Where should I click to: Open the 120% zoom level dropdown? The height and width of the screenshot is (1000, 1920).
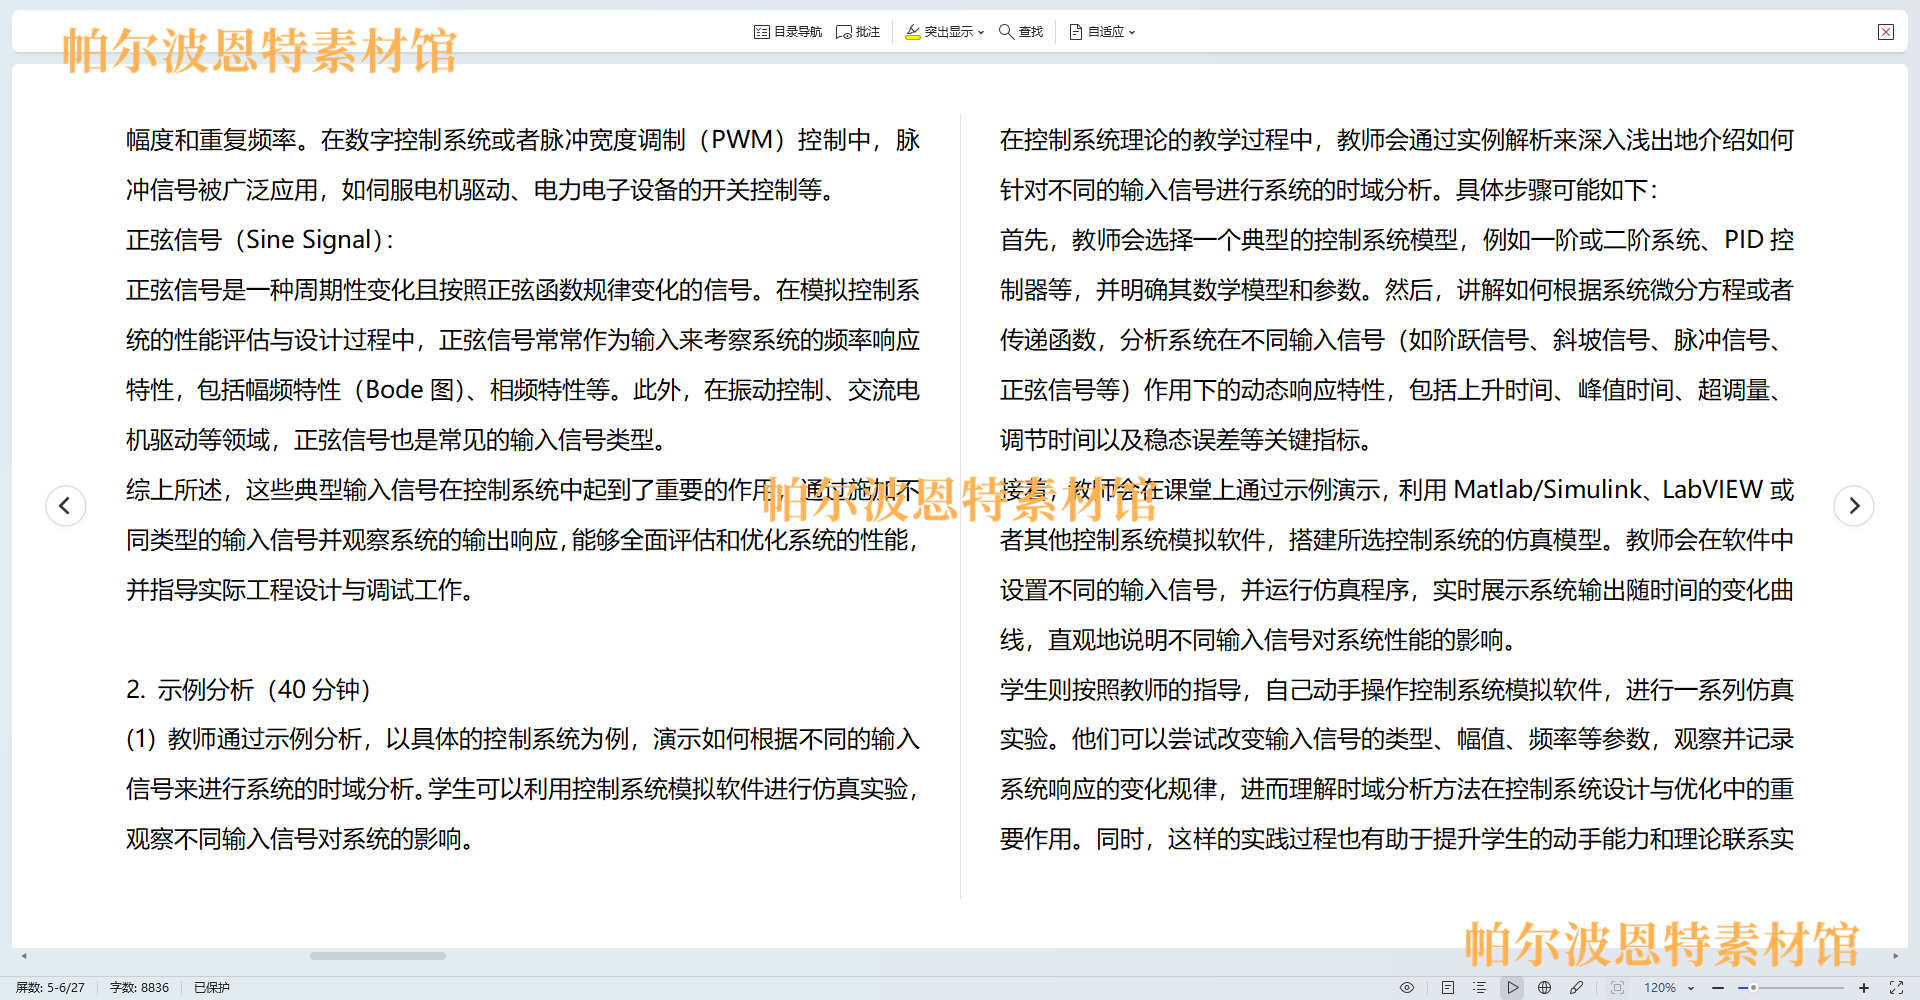point(1669,987)
